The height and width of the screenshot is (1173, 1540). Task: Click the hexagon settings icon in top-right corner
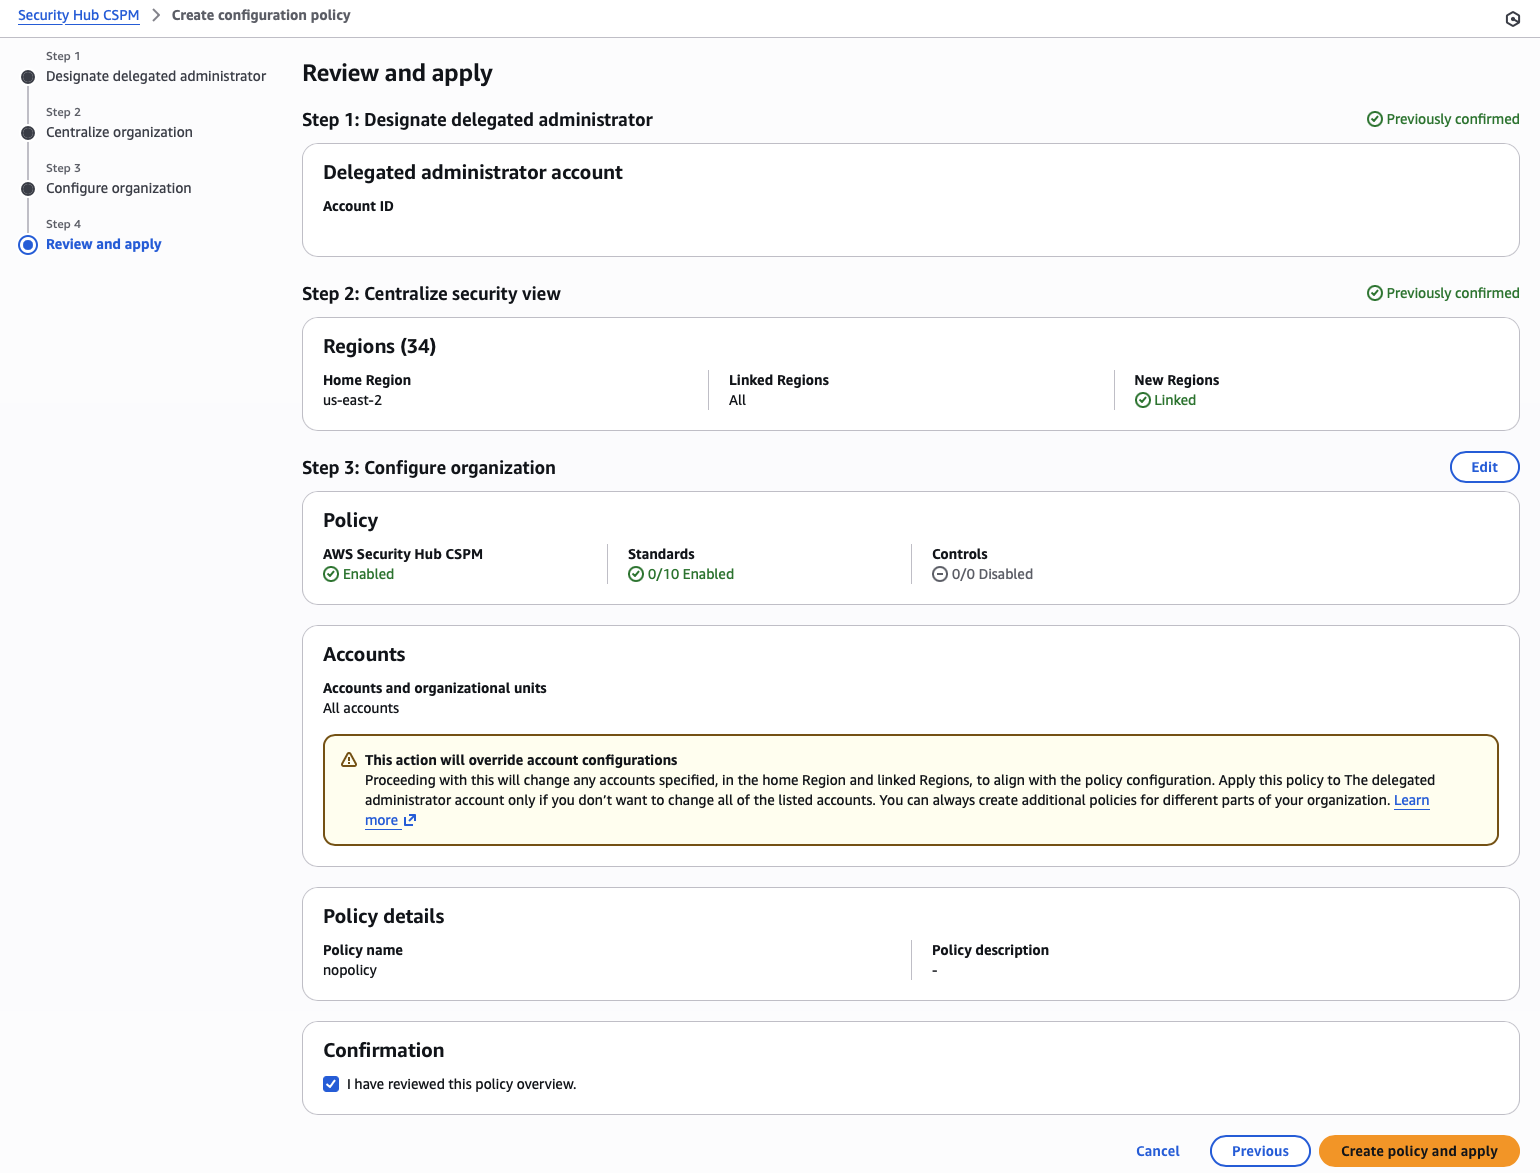click(1512, 19)
